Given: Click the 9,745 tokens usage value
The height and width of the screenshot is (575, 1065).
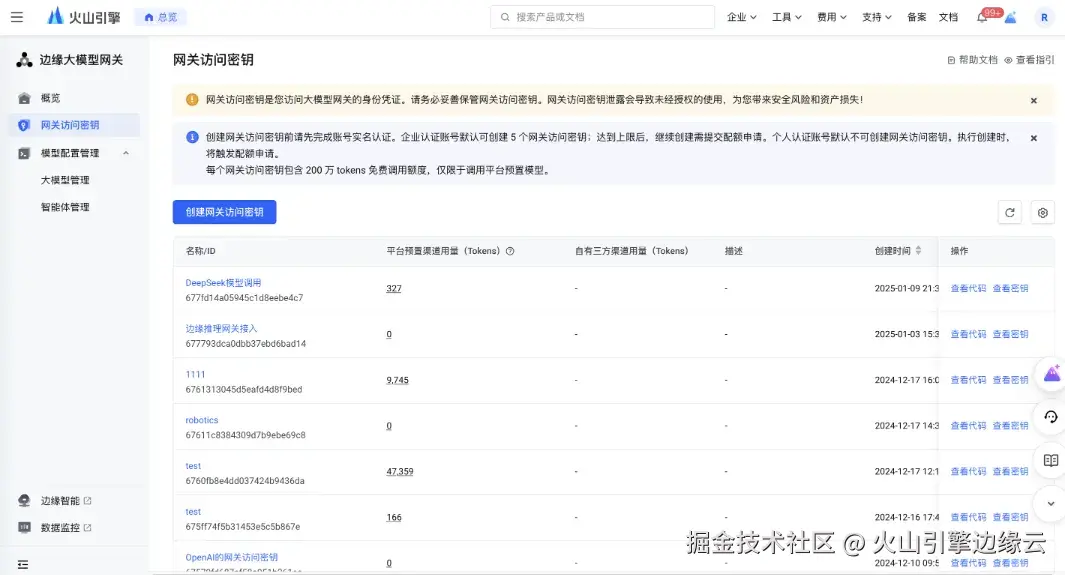Looking at the screenshot, I should coord(397,380).
